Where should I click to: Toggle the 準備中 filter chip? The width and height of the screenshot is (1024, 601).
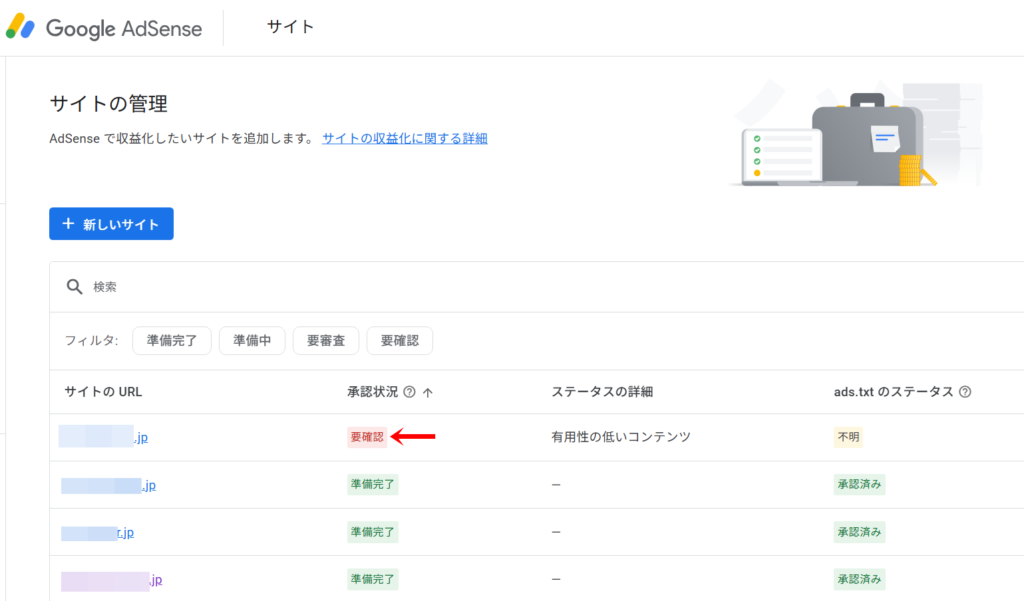(x=251, y=340)
